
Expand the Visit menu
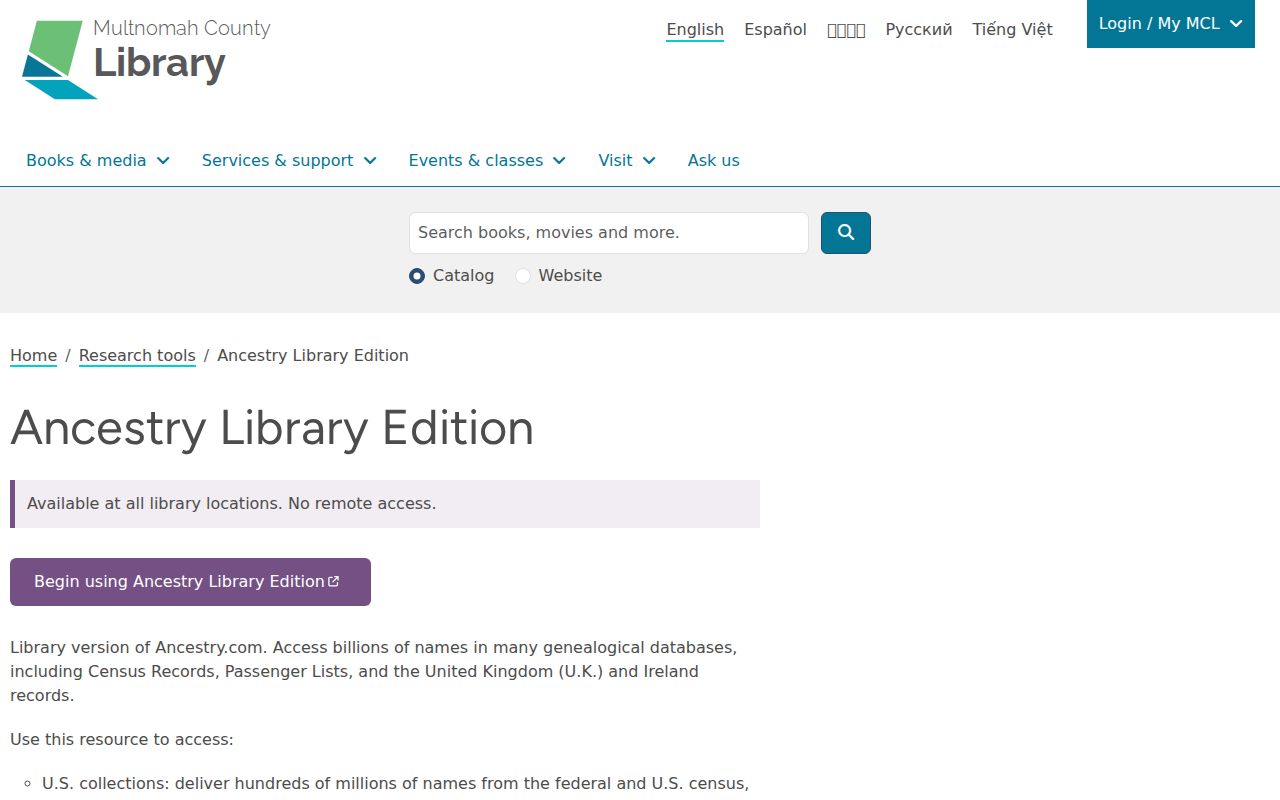[627, 161]
